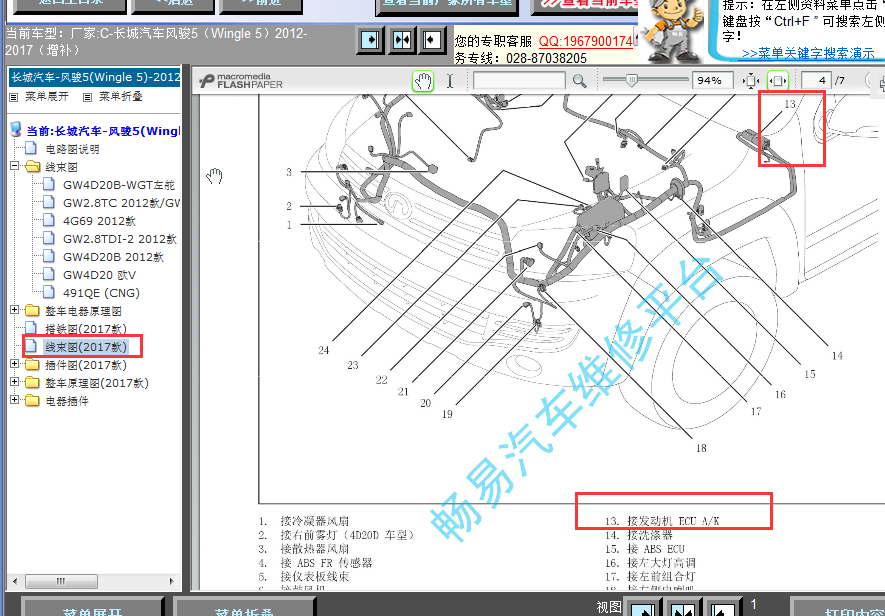Click the fit-to-width zoom icon
The width and height of the screenshot is (885, 616).
coord(777,81)
